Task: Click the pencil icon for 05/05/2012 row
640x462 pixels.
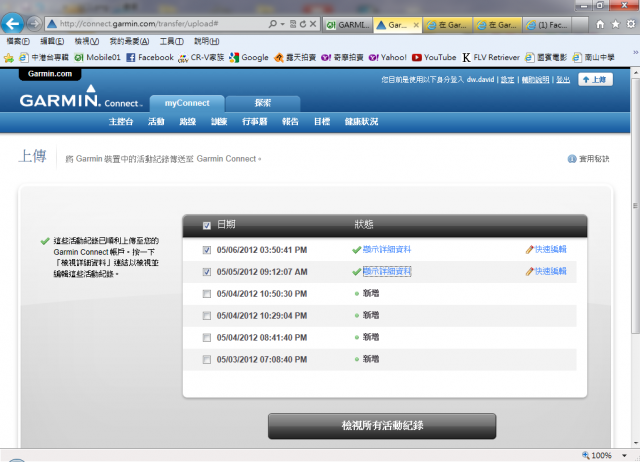Action: point(529,271)
